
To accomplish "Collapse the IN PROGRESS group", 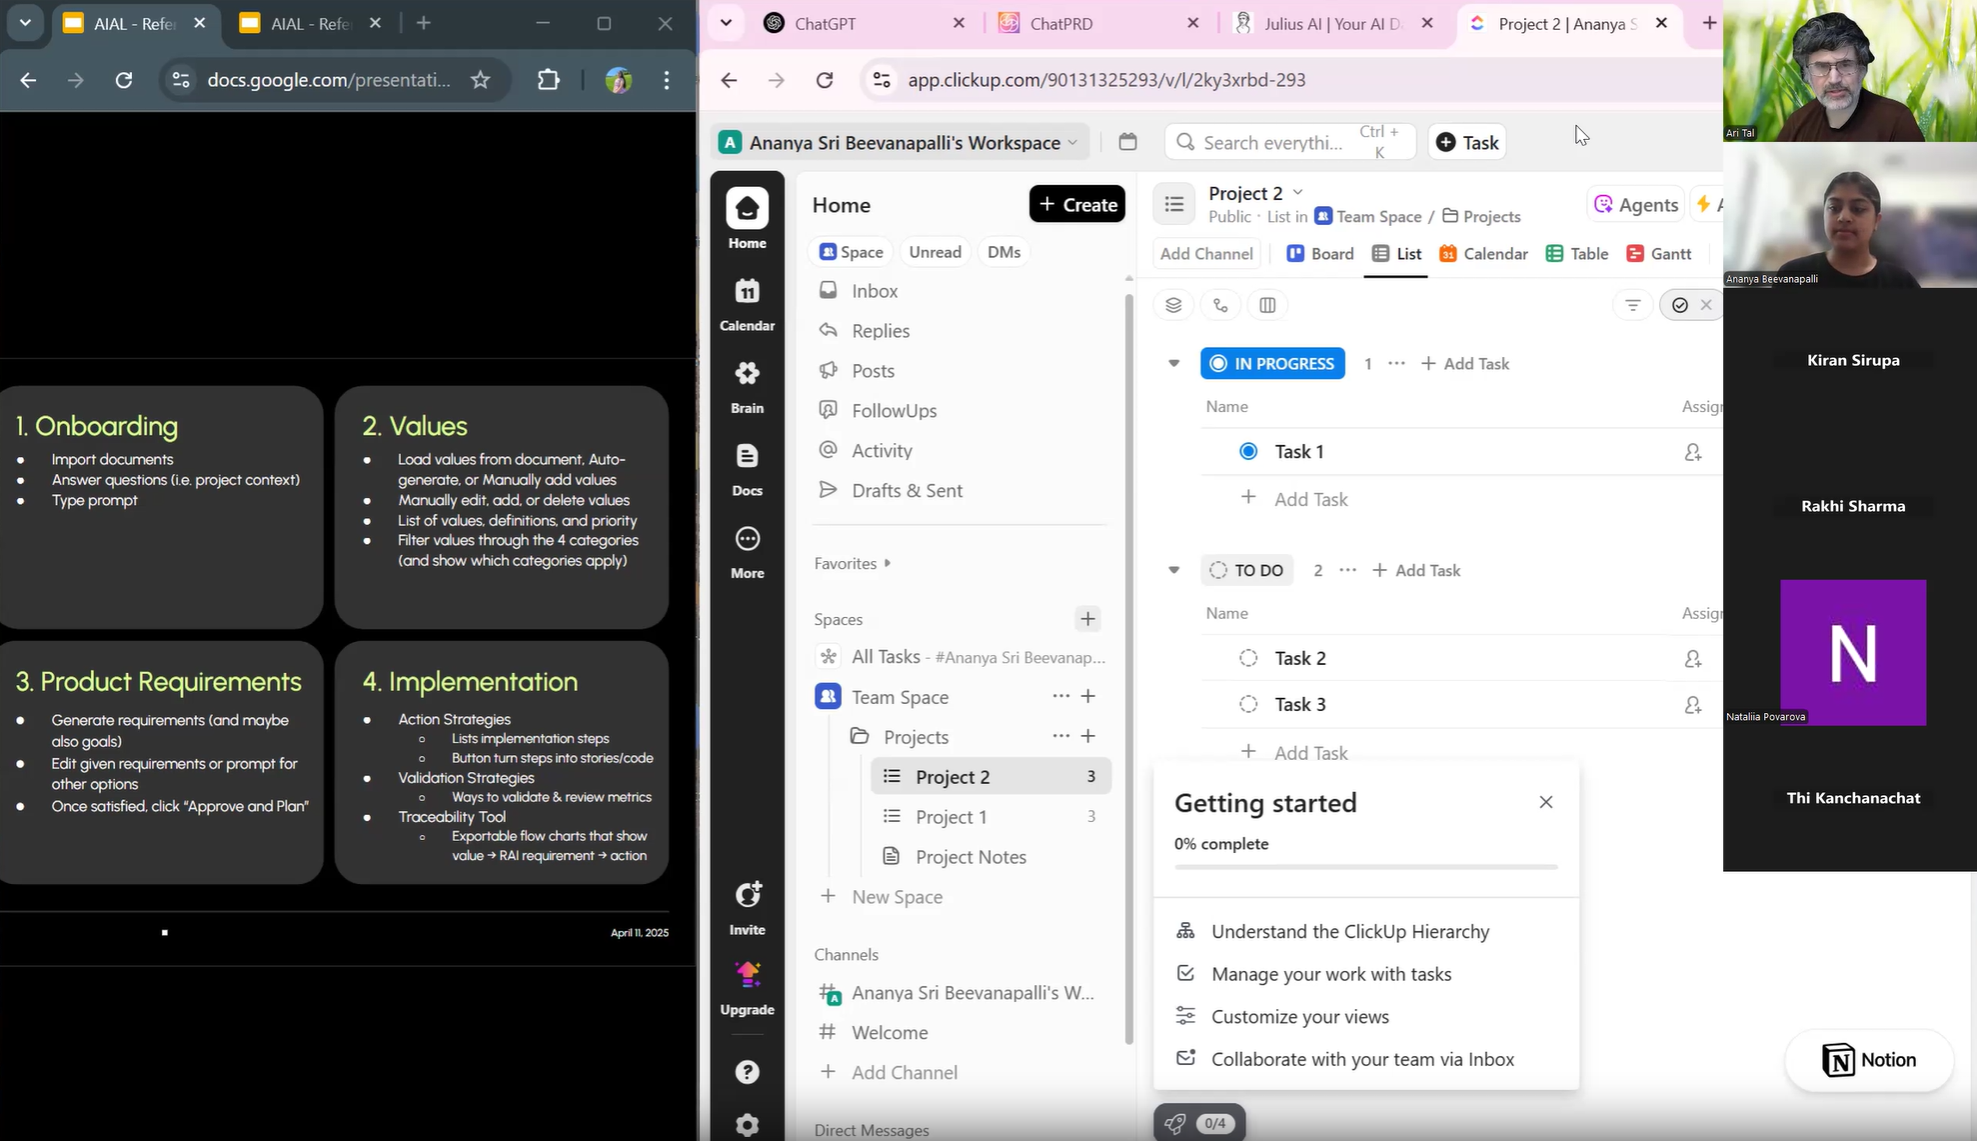I will click(x=1174, y=363).
